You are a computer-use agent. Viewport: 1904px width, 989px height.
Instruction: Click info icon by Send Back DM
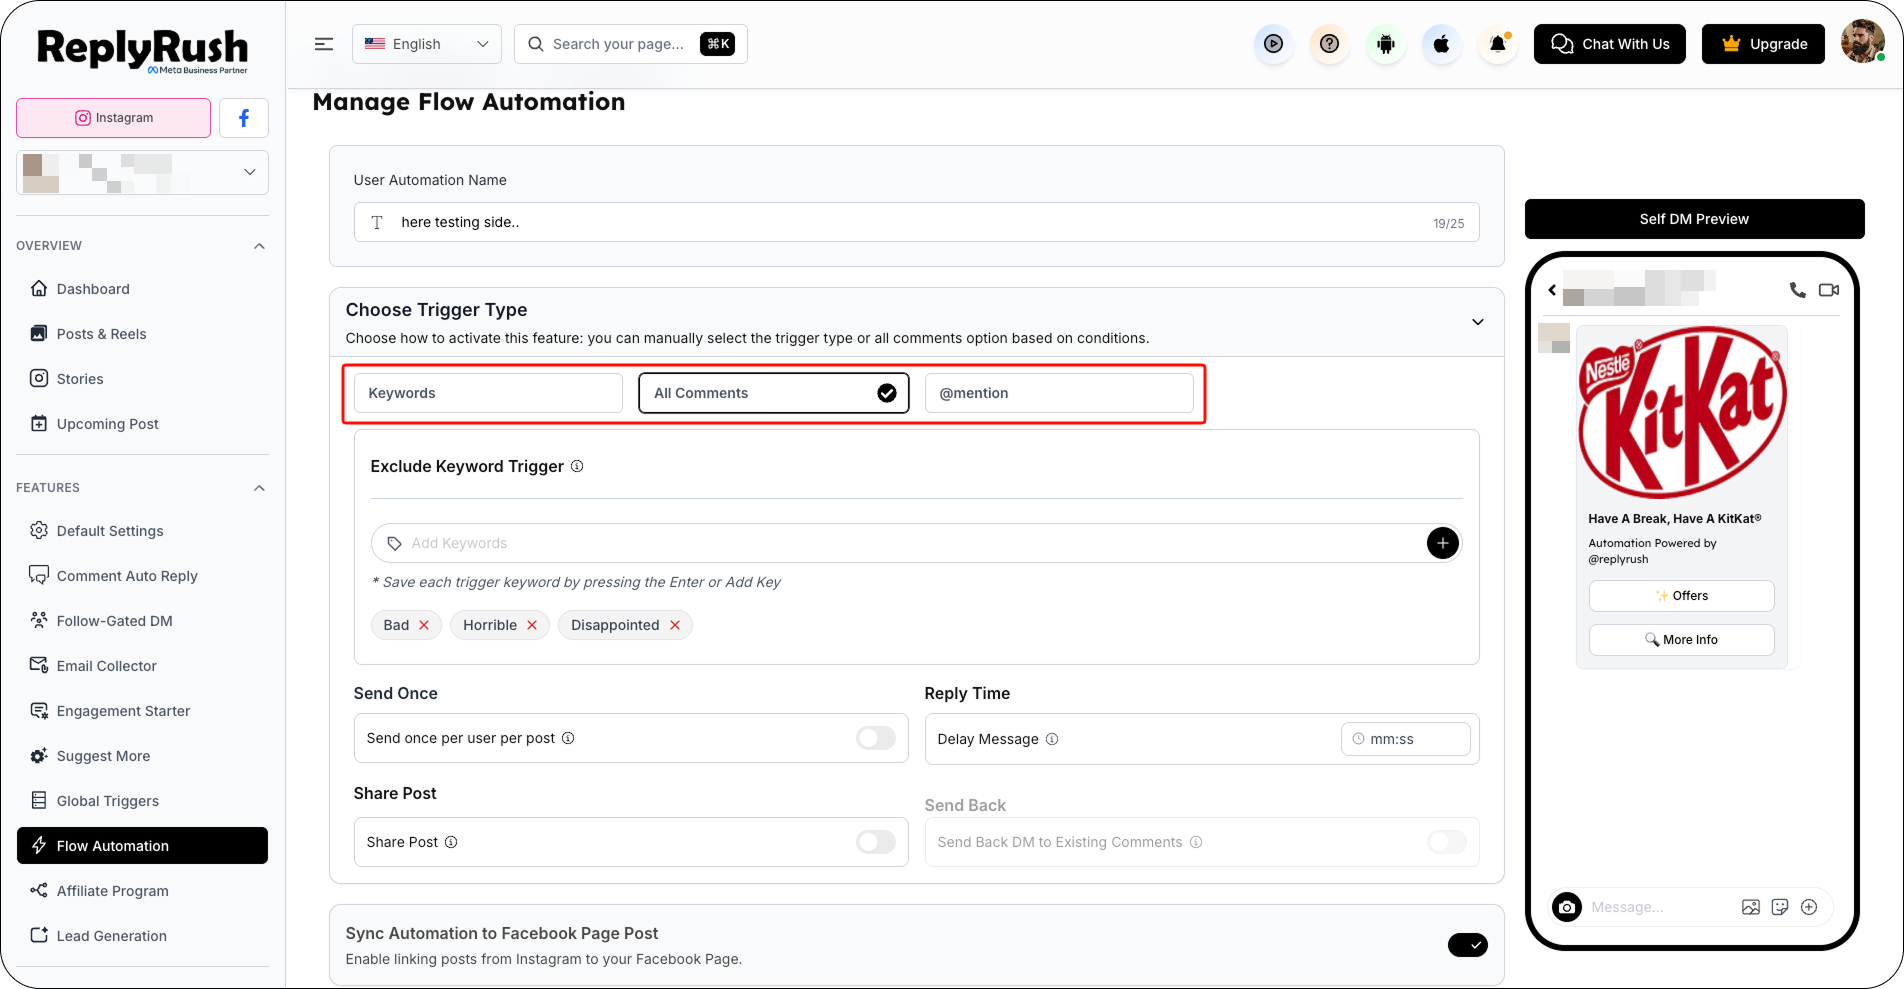click(x=1196, y=842)
